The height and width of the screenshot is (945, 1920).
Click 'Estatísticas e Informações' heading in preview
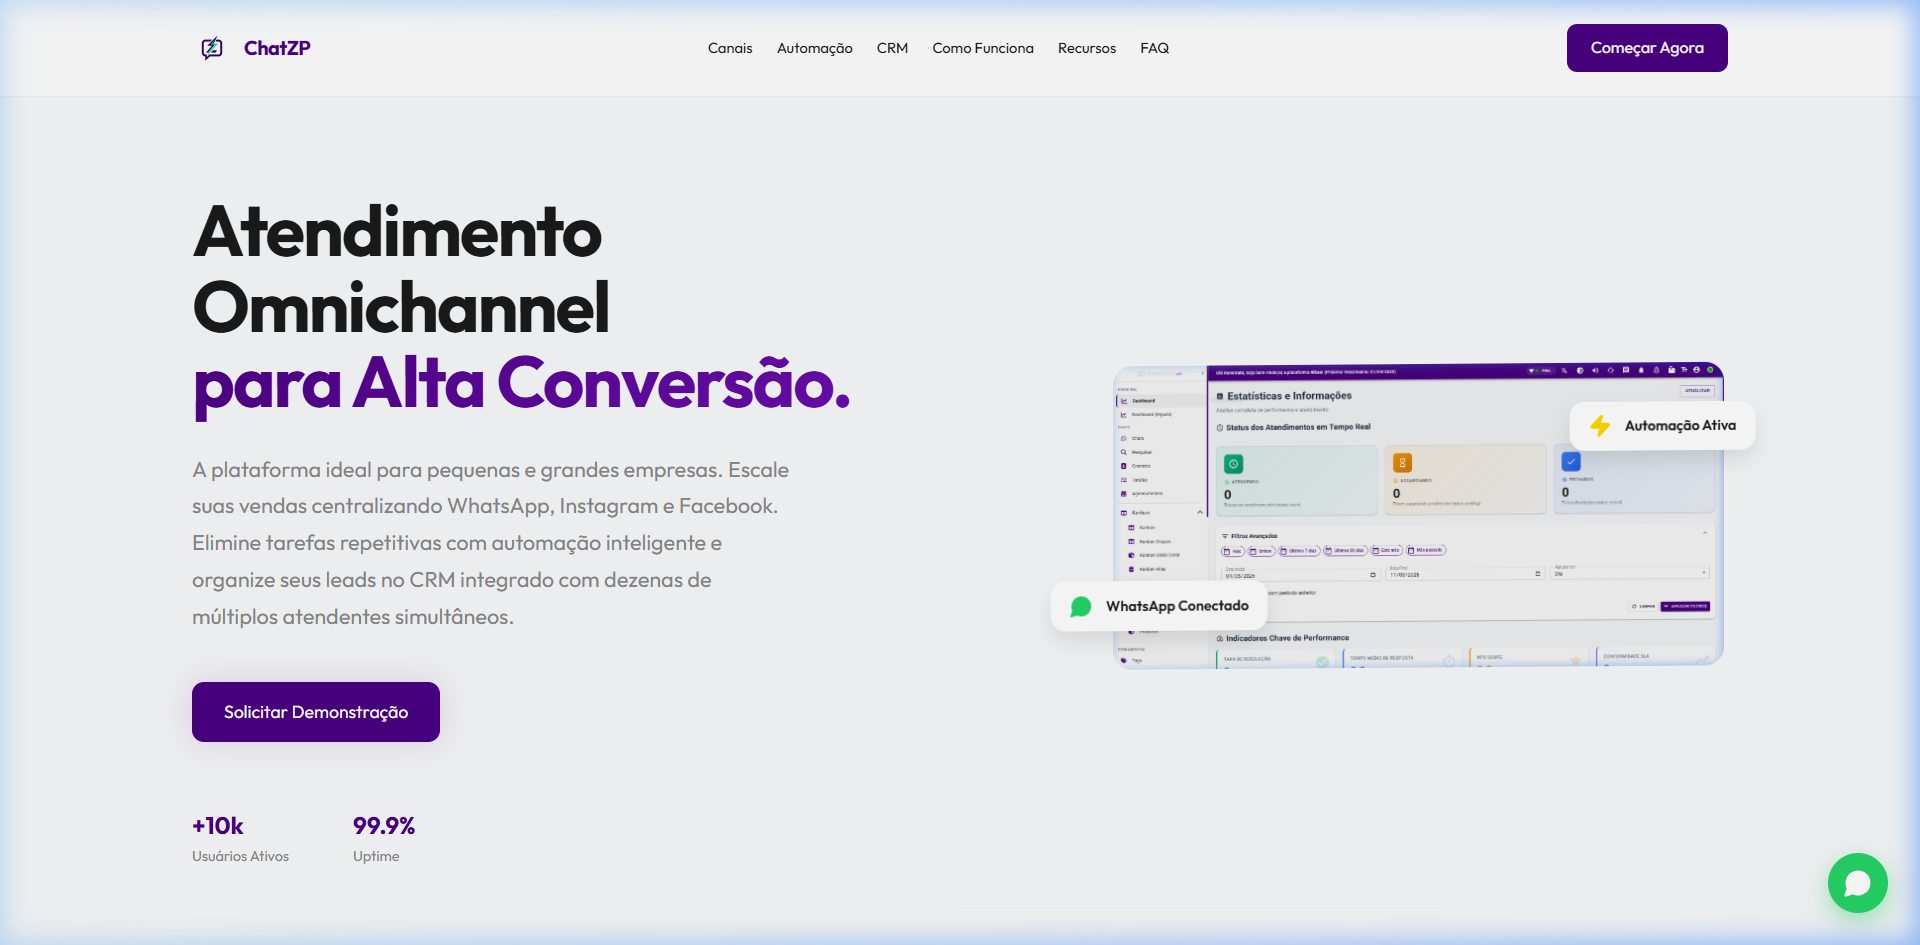tap(1289, 396)
